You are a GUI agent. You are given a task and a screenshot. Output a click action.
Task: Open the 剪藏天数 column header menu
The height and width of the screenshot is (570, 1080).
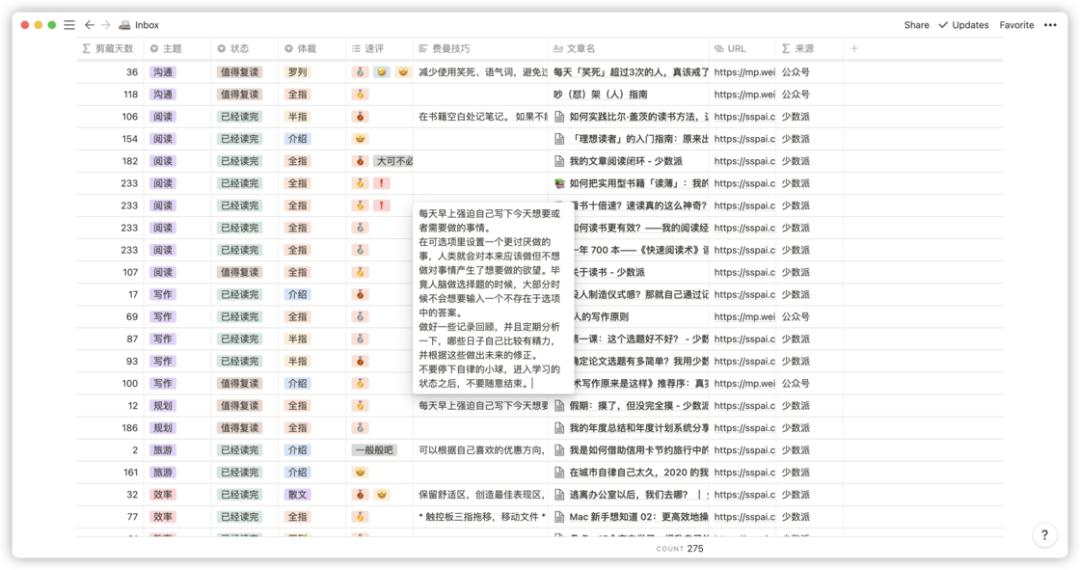pyautogui.click(x=110, y=48)
